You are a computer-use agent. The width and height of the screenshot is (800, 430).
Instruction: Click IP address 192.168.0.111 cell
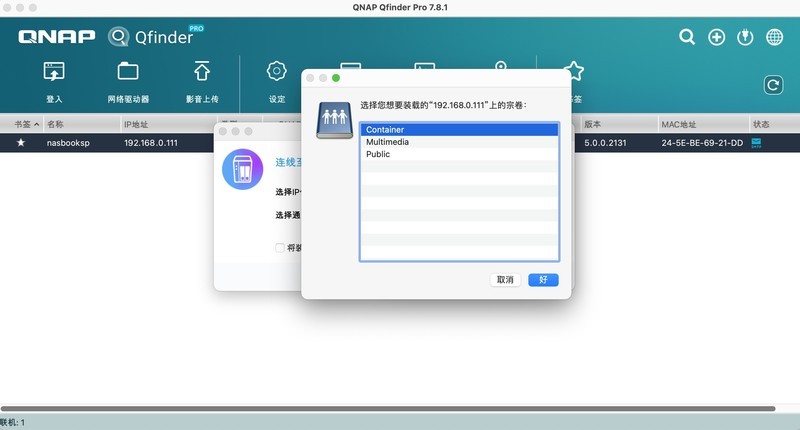(151, 143)
